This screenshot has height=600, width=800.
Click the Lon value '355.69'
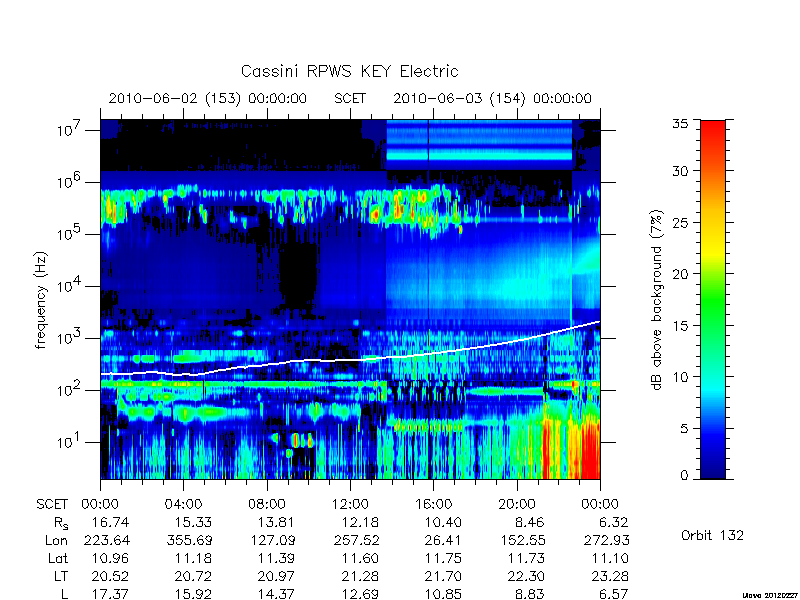point(189,540)
